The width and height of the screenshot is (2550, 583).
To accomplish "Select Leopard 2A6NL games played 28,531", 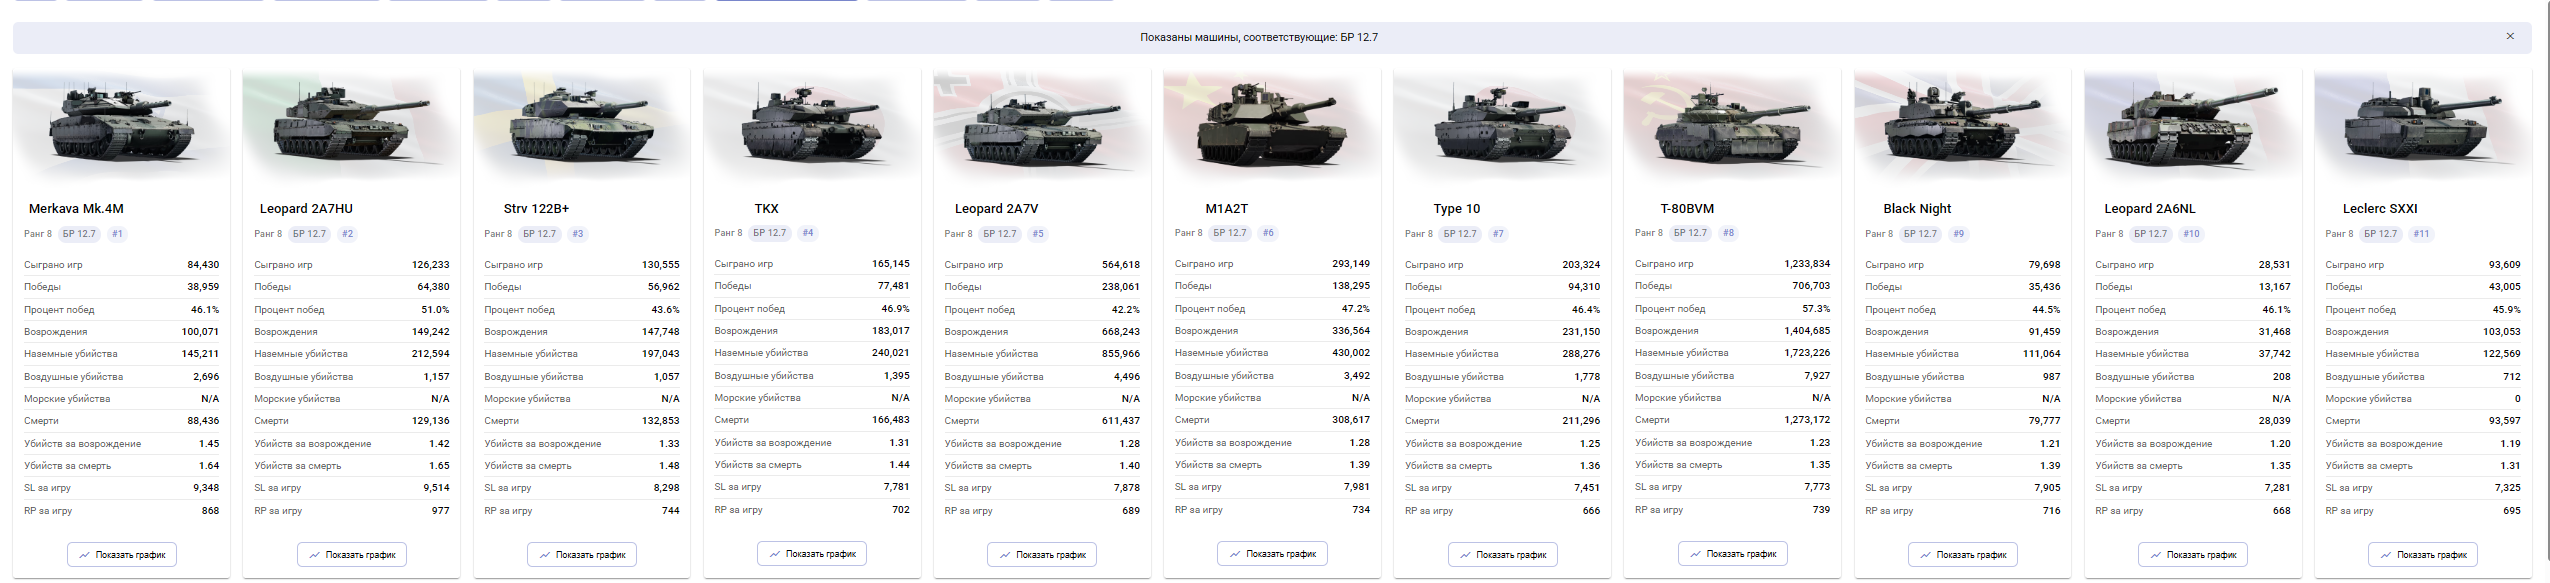I will tap(2274, 265).
